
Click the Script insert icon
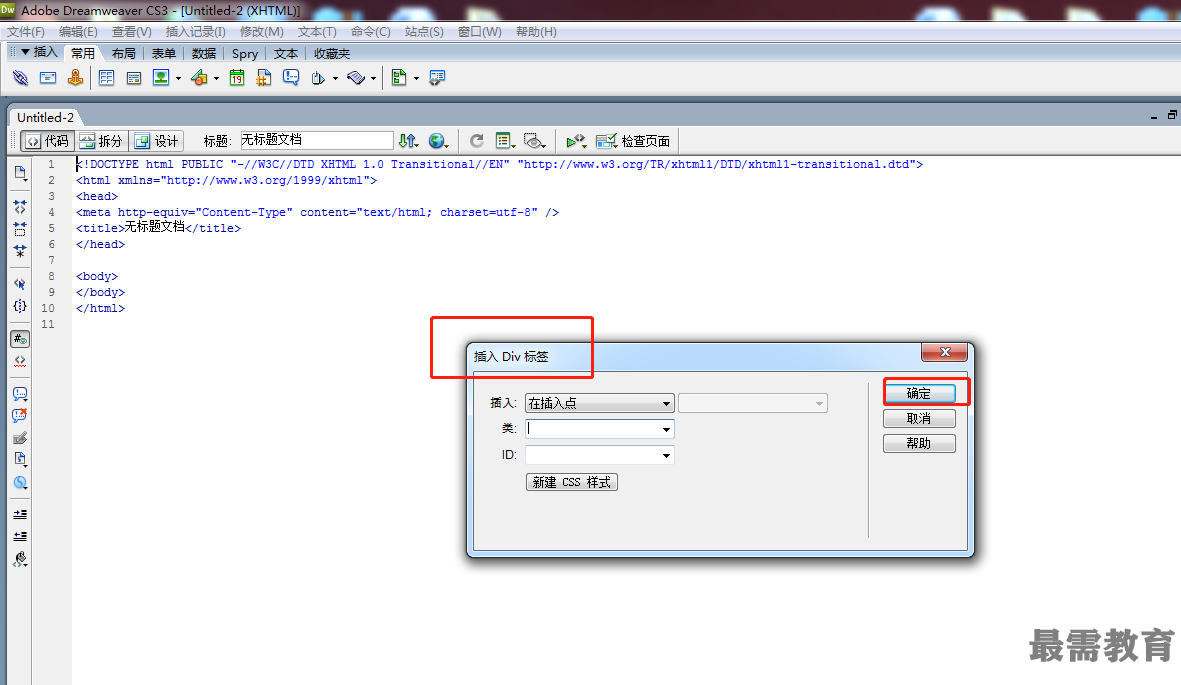point(356,78)
